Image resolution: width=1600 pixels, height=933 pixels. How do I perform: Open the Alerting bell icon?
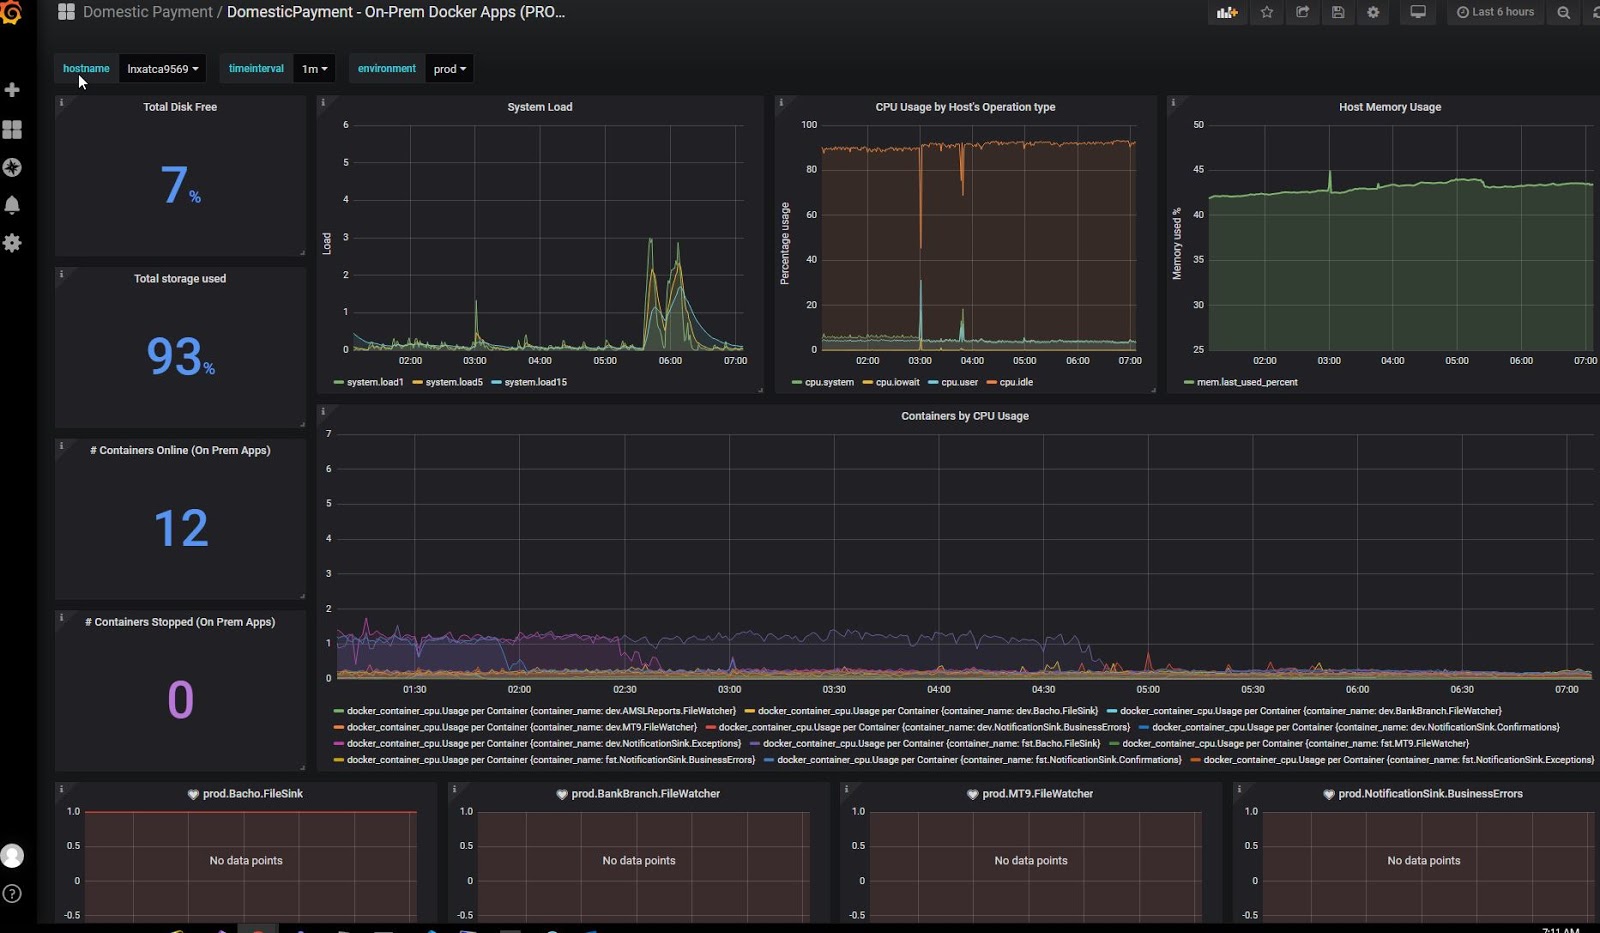pyautogui.click(x=13, y=205)
